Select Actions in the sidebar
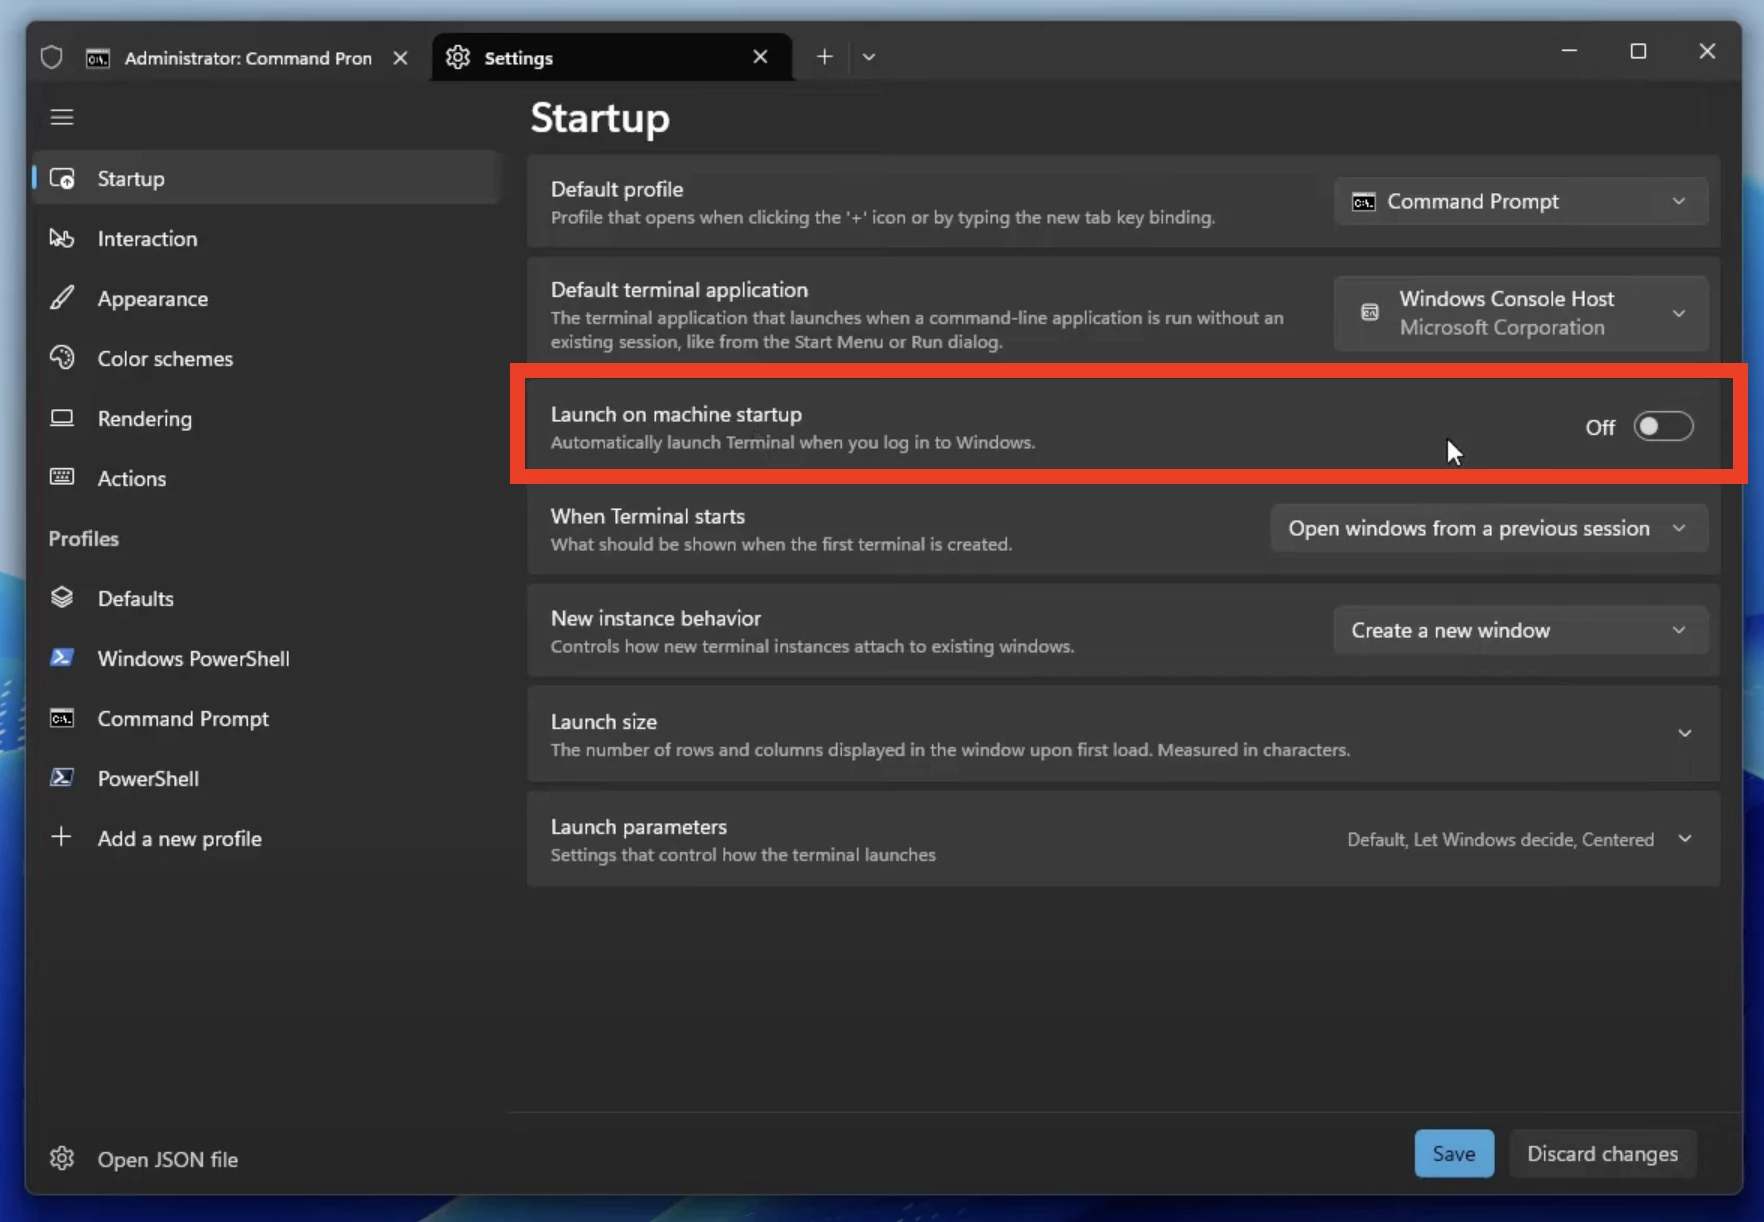This screenshot has height=1222, width=1764. click(266, 478)
